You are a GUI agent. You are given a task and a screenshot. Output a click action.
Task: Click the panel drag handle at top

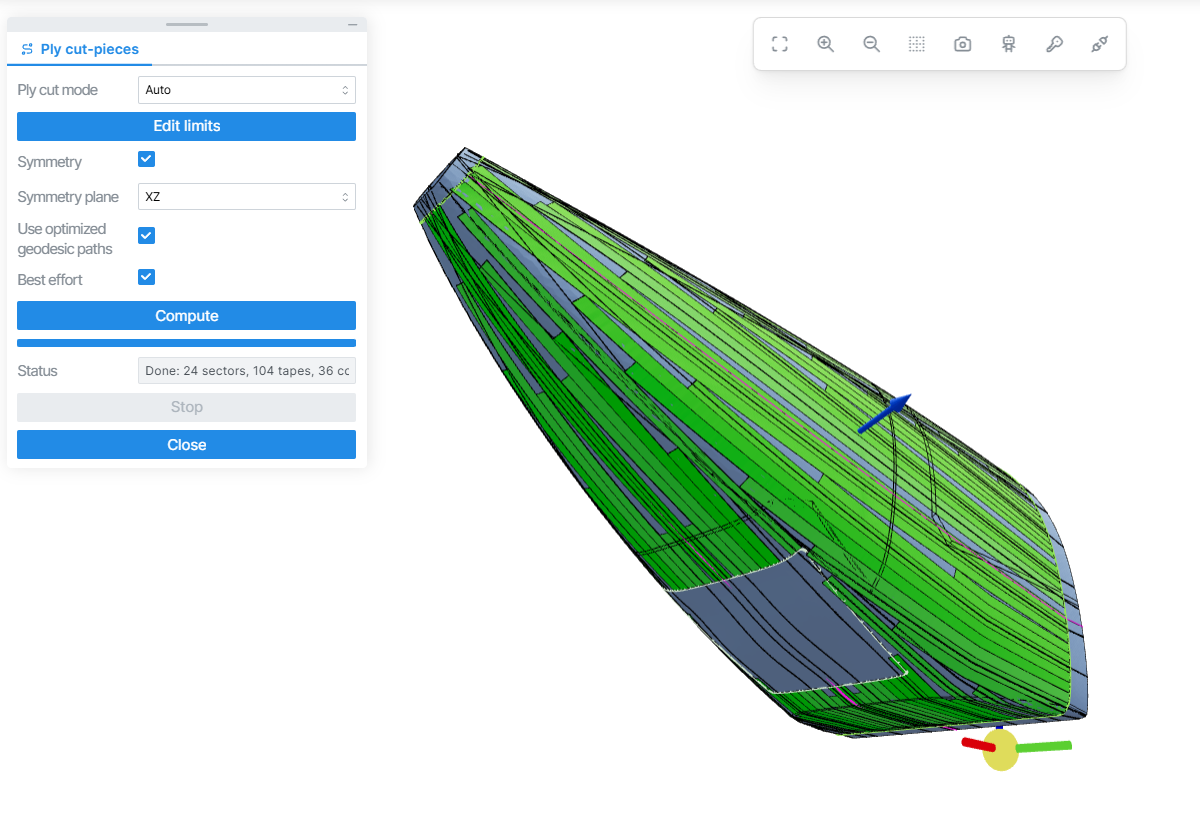tap(187, 24)
